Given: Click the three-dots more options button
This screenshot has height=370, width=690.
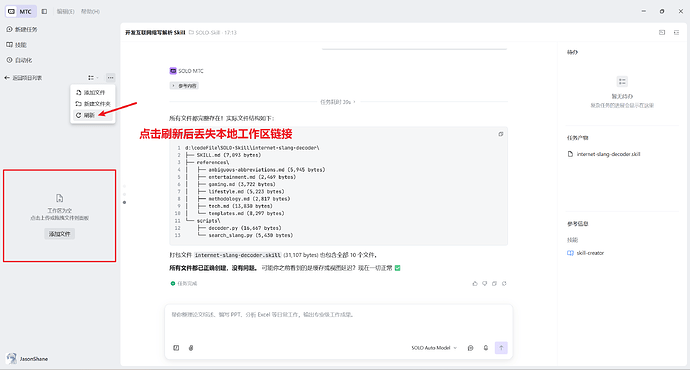Looking at the screenshot, I should tap(110, 78).
